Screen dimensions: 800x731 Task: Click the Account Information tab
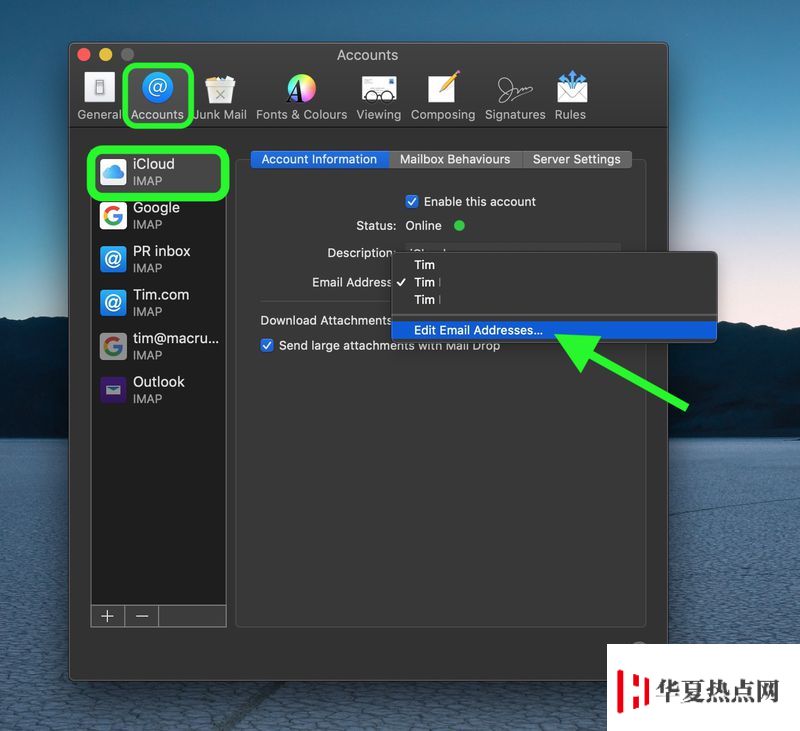tap(319, 159)
